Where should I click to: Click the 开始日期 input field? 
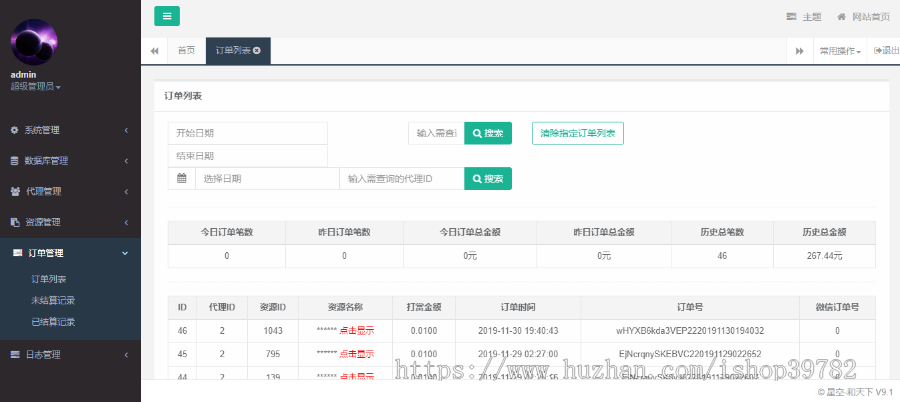[x=247, y=133]
